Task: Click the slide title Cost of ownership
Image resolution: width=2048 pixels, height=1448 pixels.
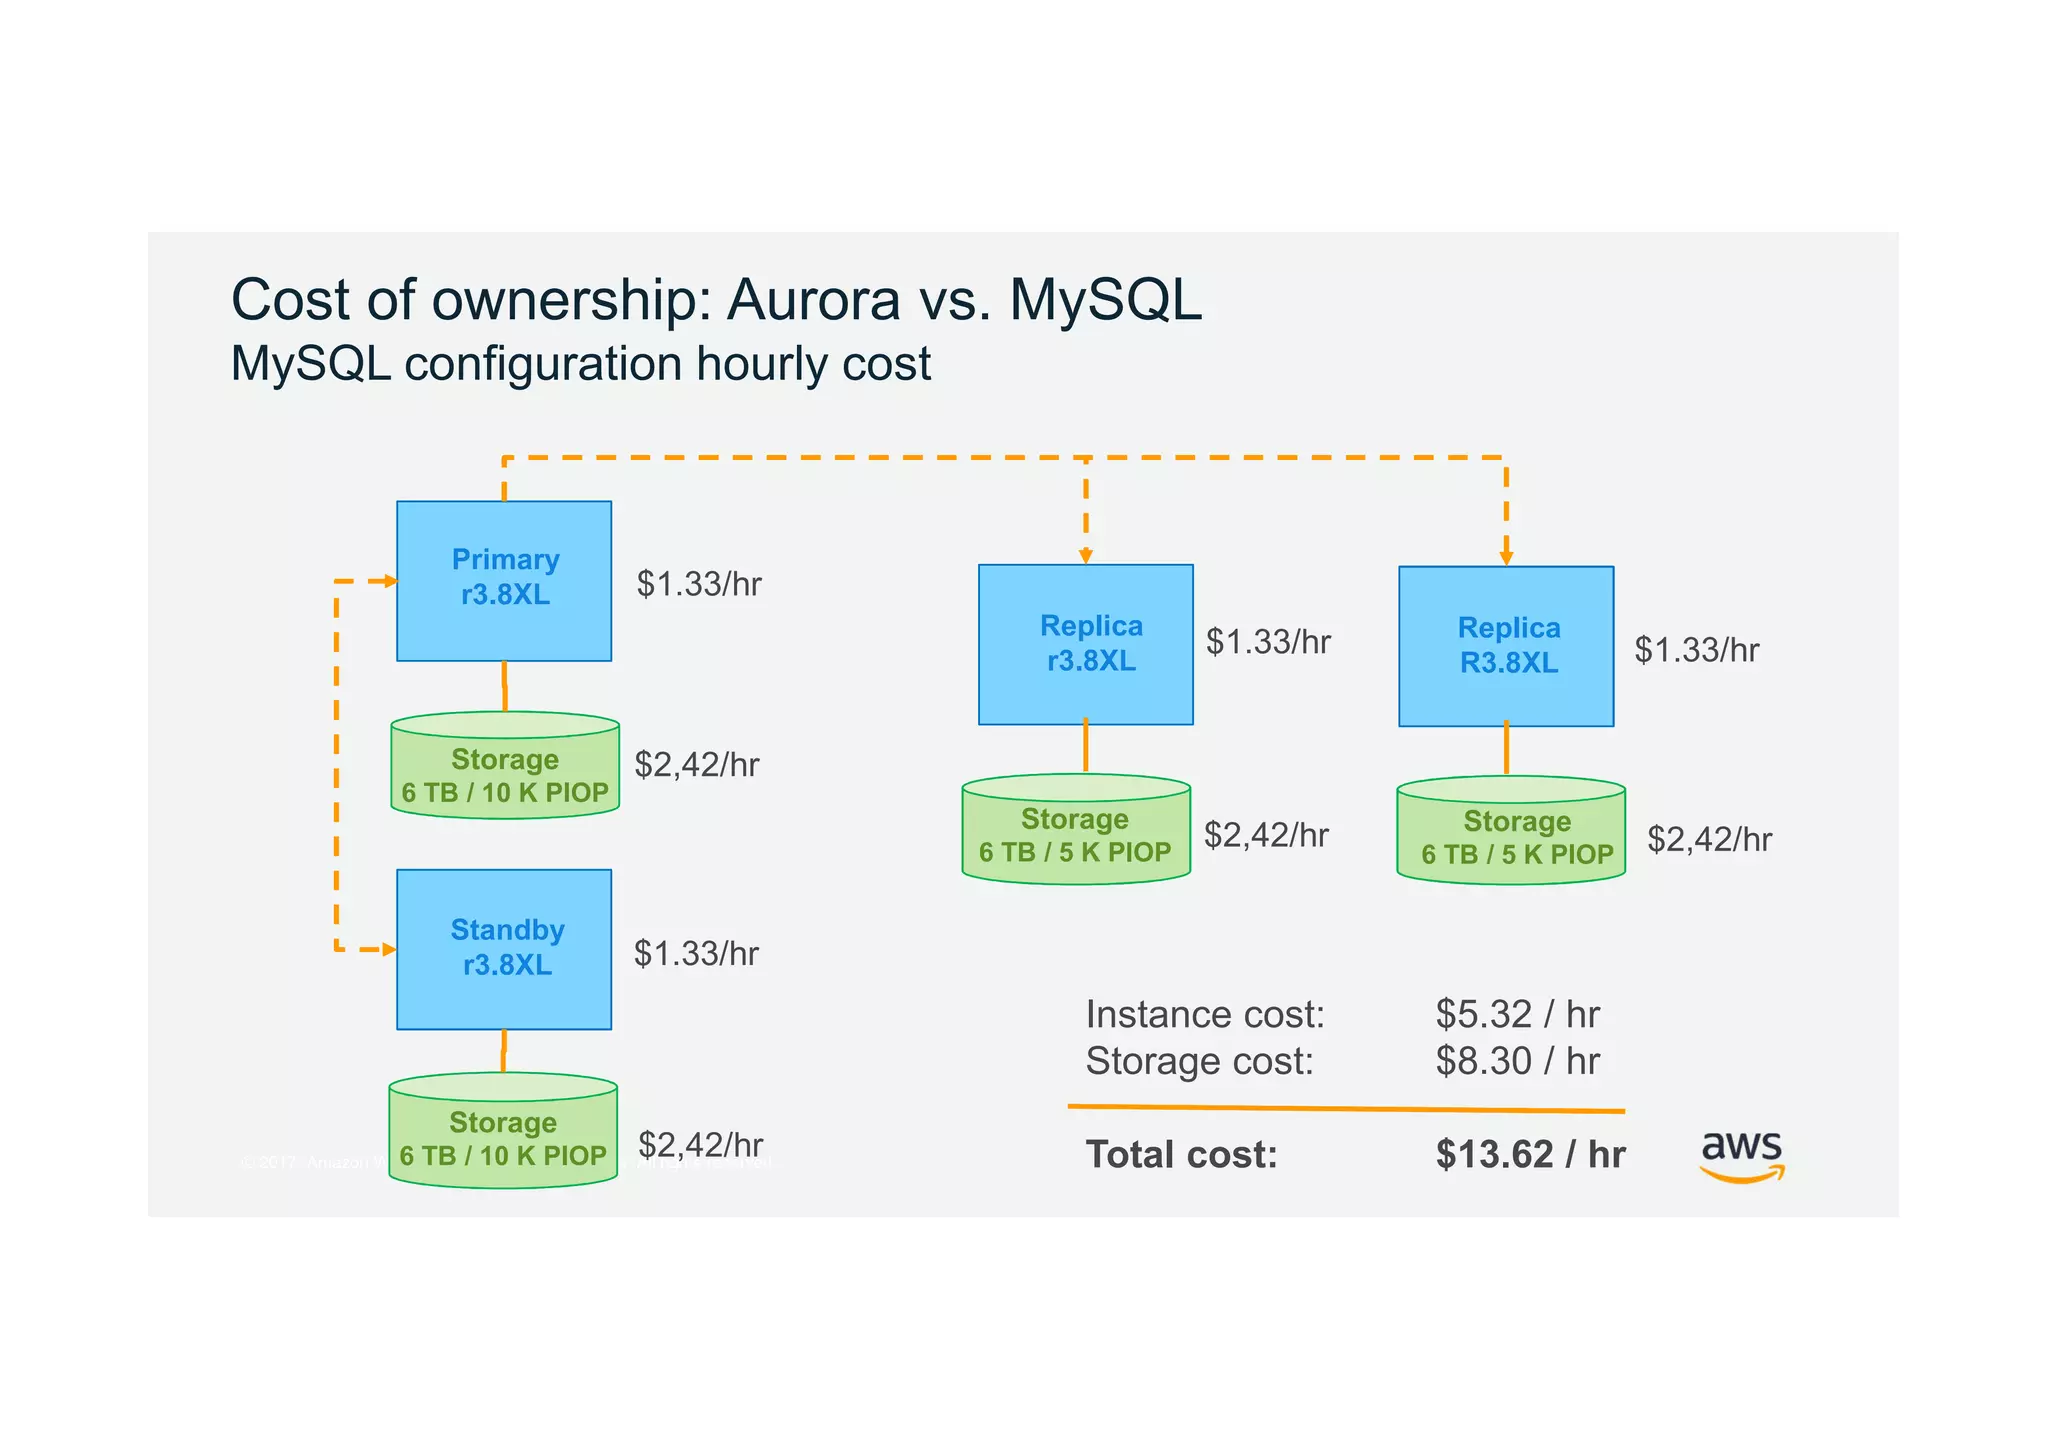Action: point(716,299)
